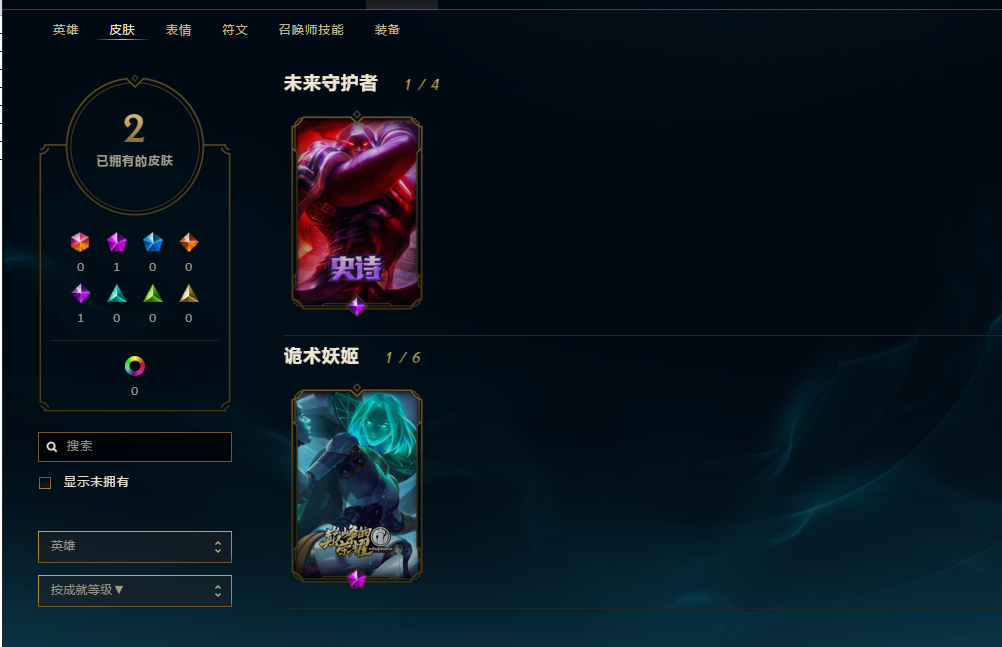Screen dimensions: 1002x647
Task: Open the red 史诗 skin card
Action: (x=357, y=213)
